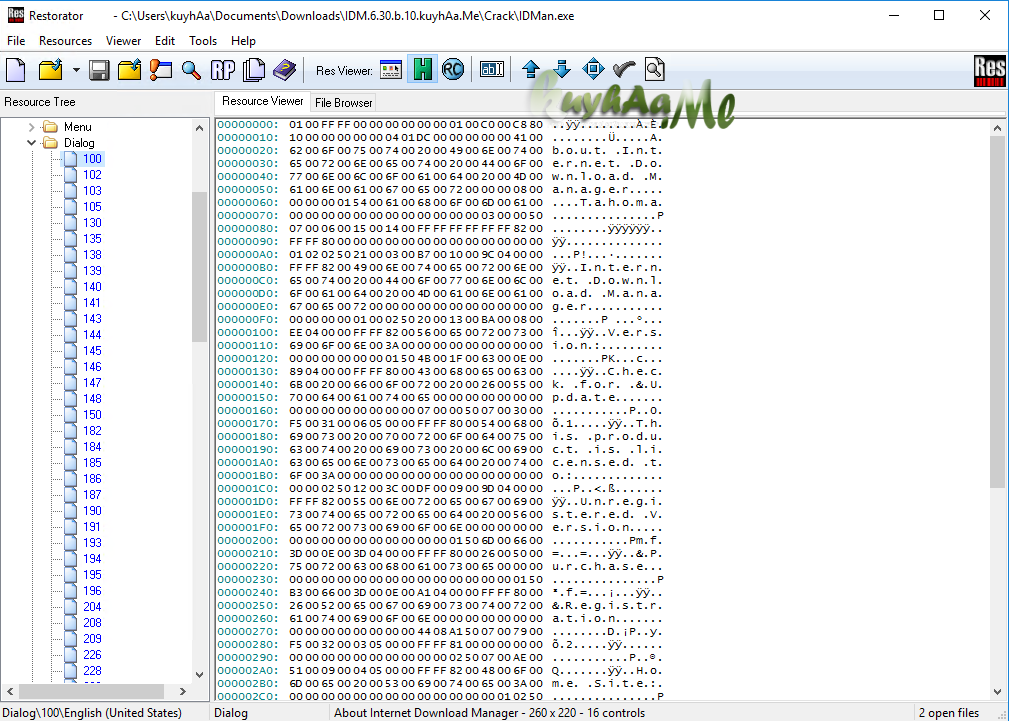Open the Tools menu
Viewport: 1009px width, 721px height.
coord(203,41)
